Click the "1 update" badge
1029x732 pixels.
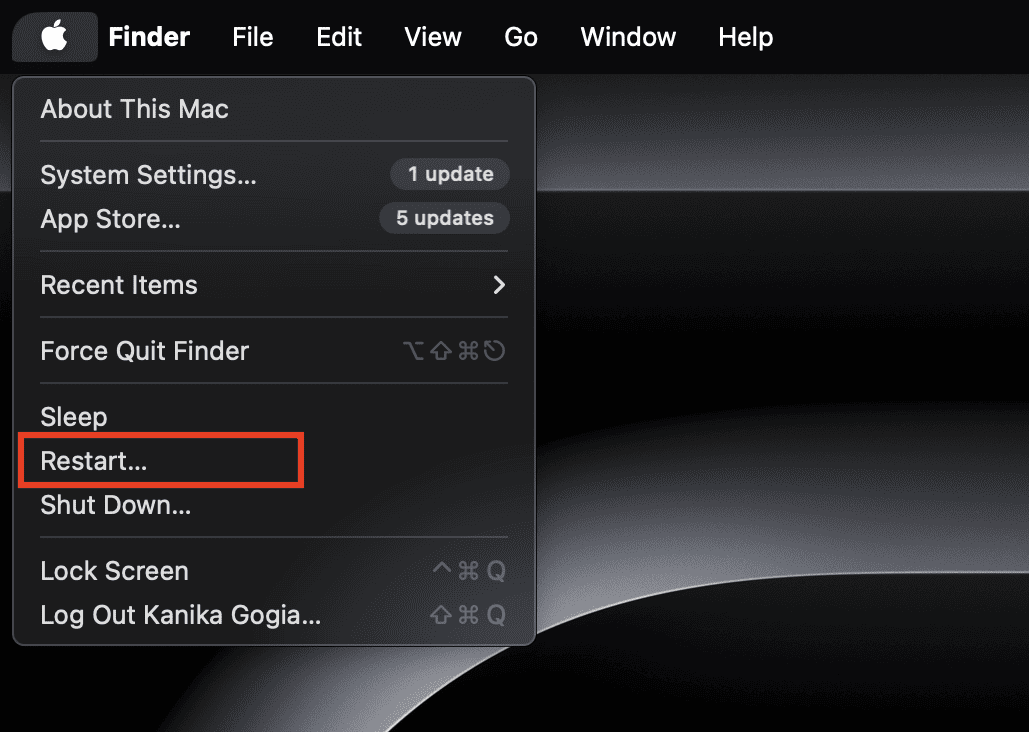point(450,174)
